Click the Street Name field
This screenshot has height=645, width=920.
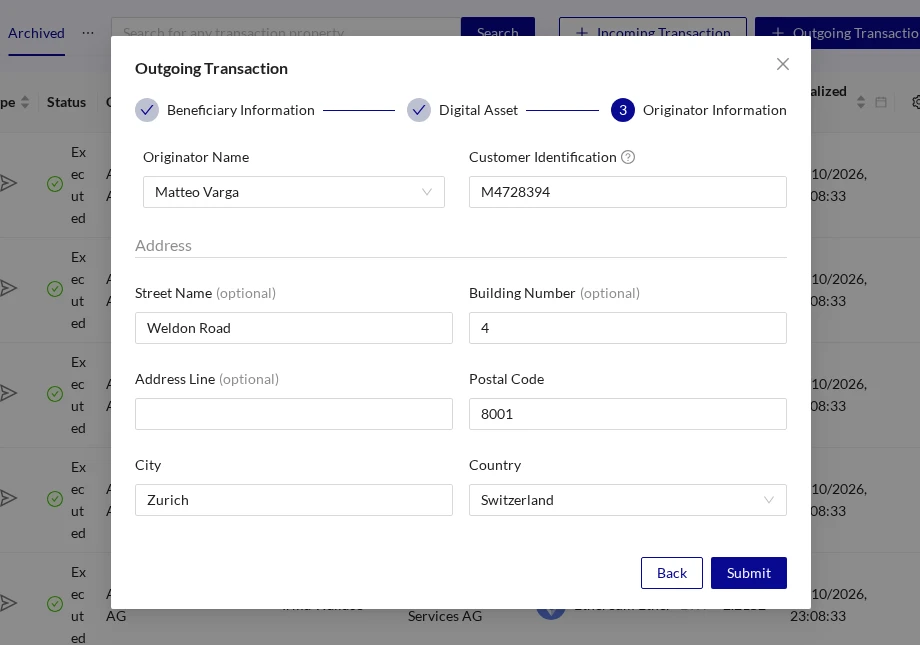pyautogui.click(x=293, y=328)
